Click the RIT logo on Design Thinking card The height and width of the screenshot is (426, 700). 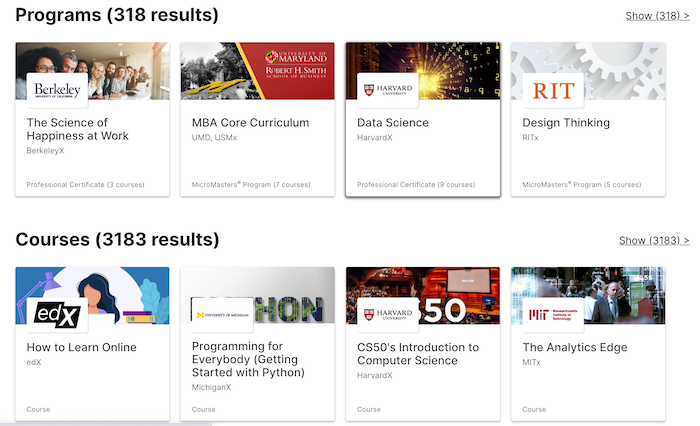pyautogui.click(x=553, y=90)
